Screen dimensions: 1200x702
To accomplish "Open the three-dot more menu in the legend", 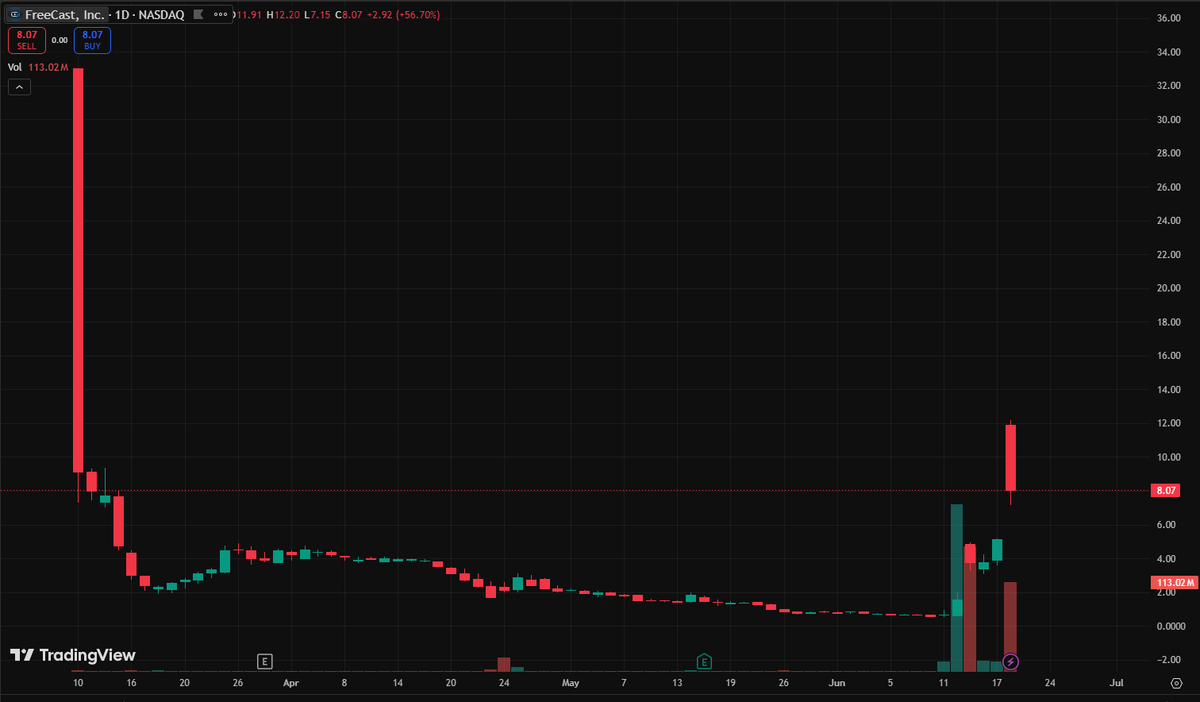I will [219, 15].
